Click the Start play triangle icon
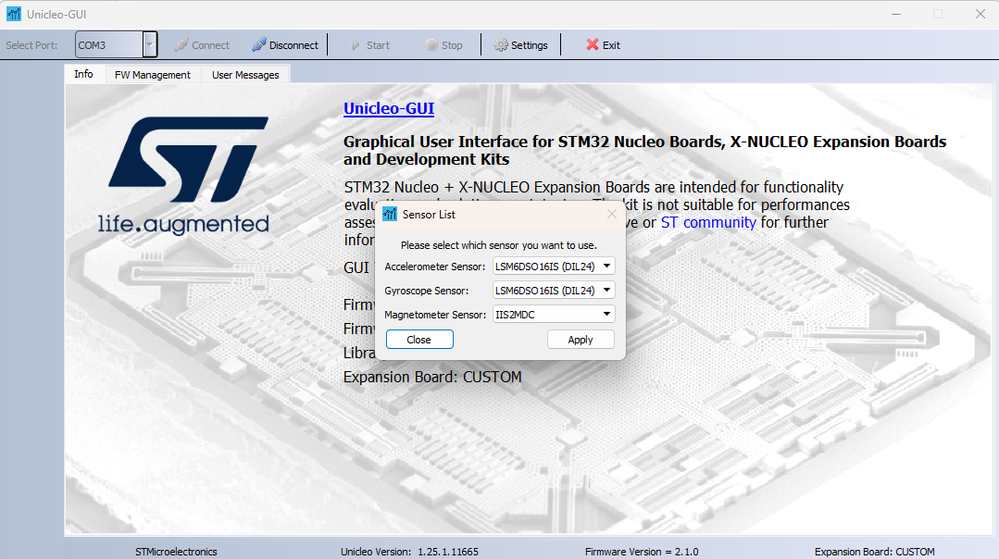The height and width of the screenshot is (559, 999). coord(356,45)
